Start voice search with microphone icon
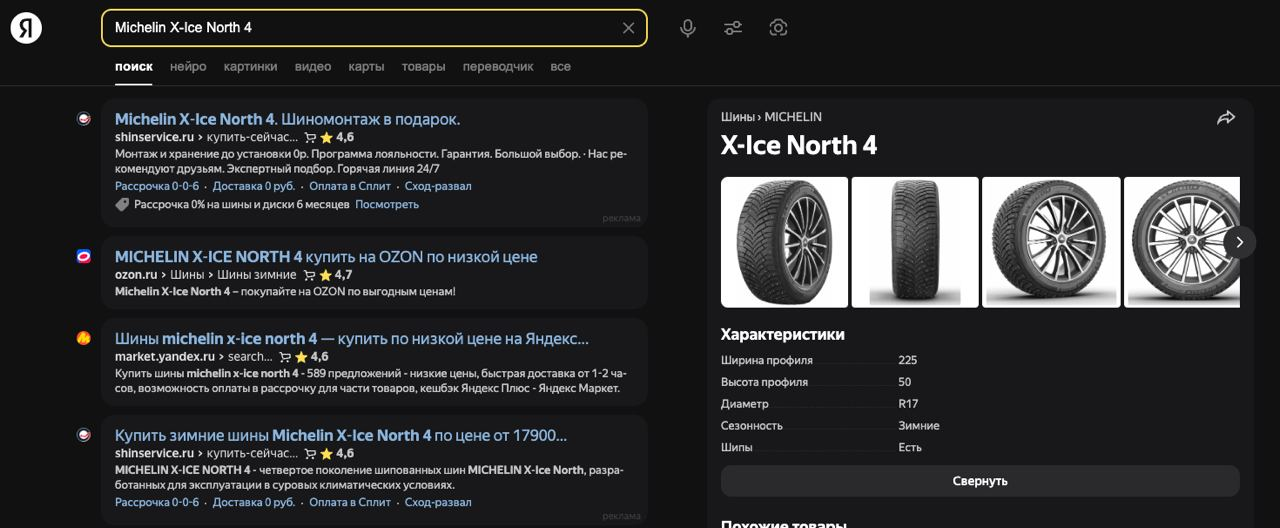This screenshot has width=1280, height=528. click(x=688, y=28)
